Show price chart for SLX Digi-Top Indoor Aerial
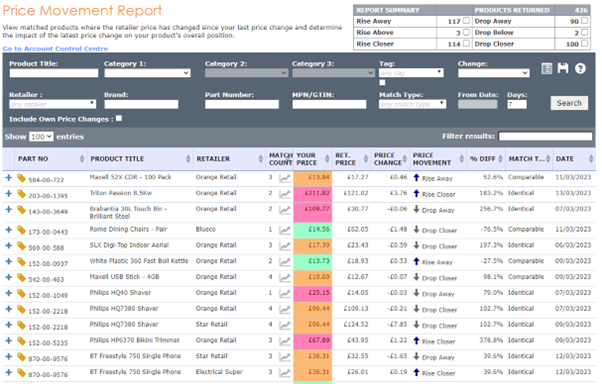This screenshot has height=384, width=602. (x=284, y=246)
